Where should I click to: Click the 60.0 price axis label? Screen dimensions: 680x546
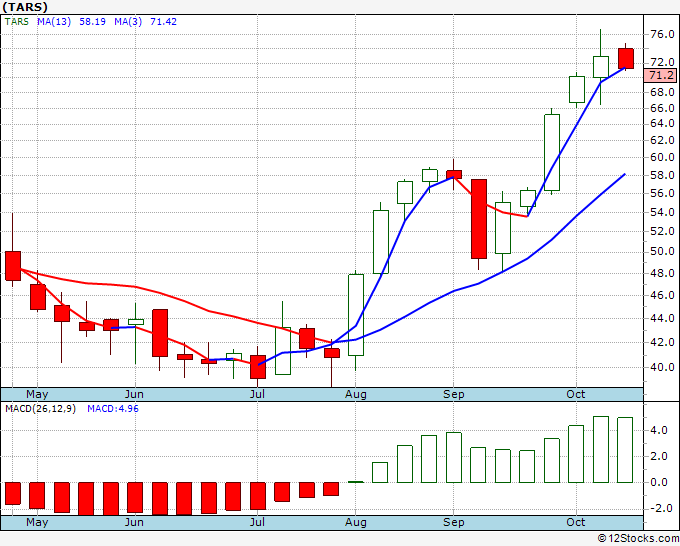click(662, 157)
